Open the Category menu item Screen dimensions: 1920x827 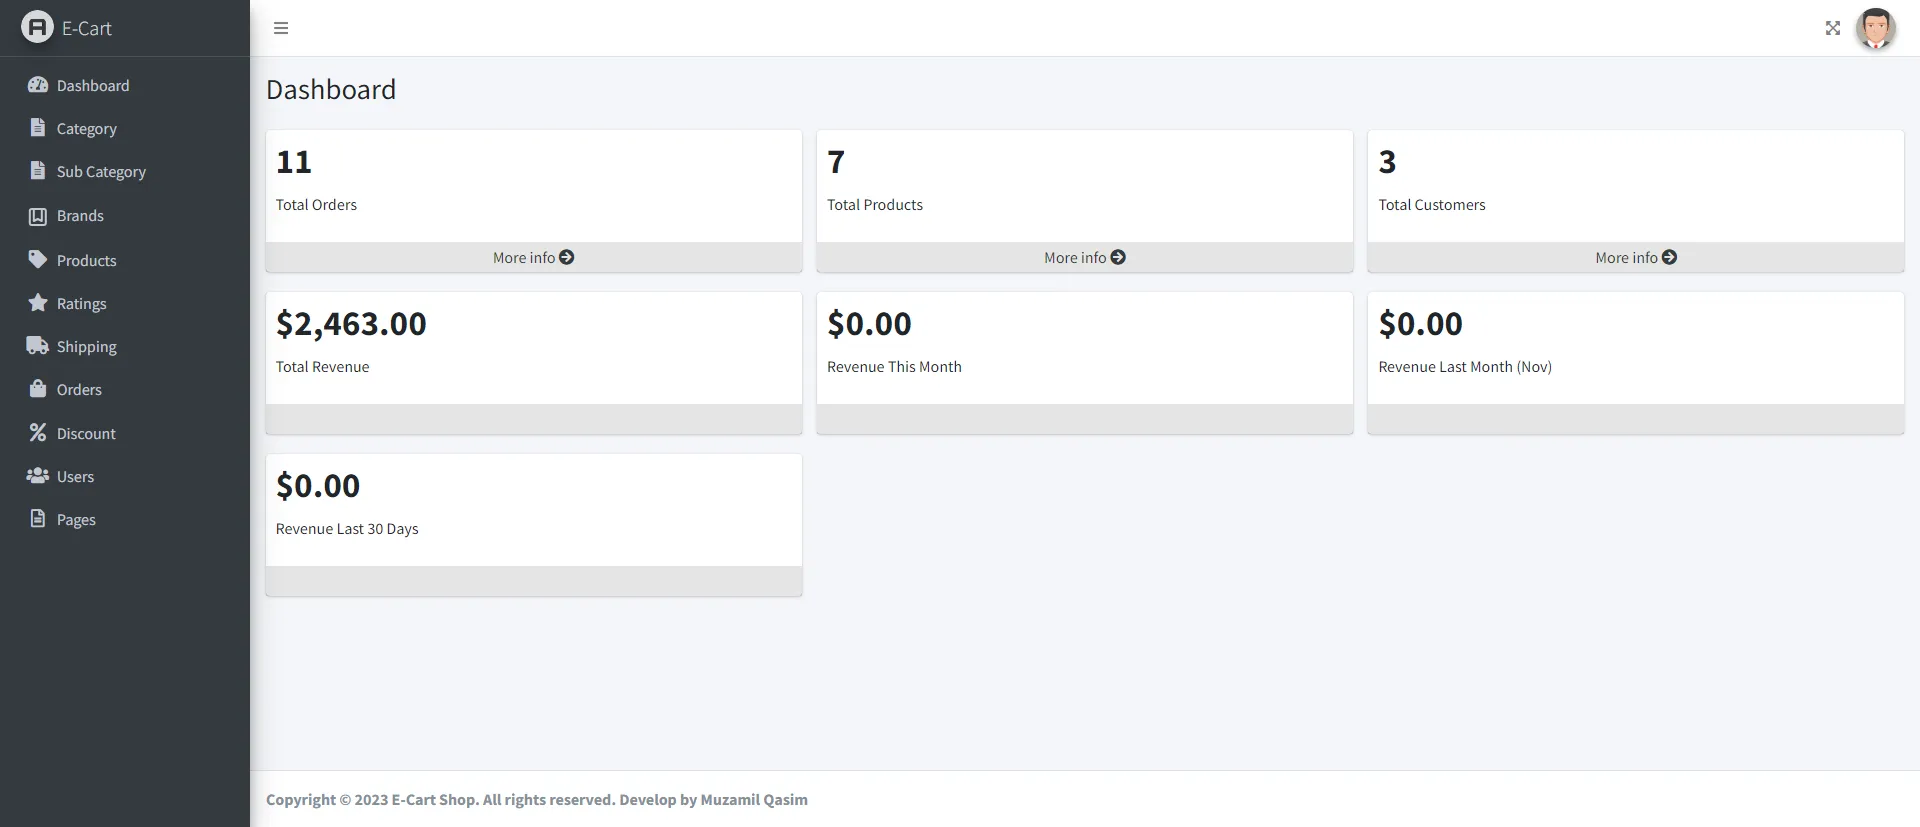coord(86,129)
